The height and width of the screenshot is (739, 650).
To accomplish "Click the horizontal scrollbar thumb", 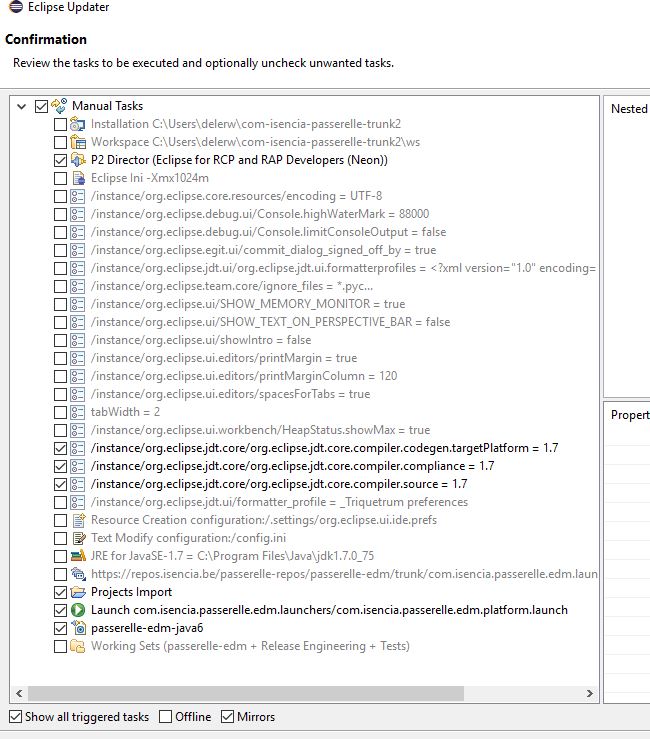I will [x=246, y=693].
